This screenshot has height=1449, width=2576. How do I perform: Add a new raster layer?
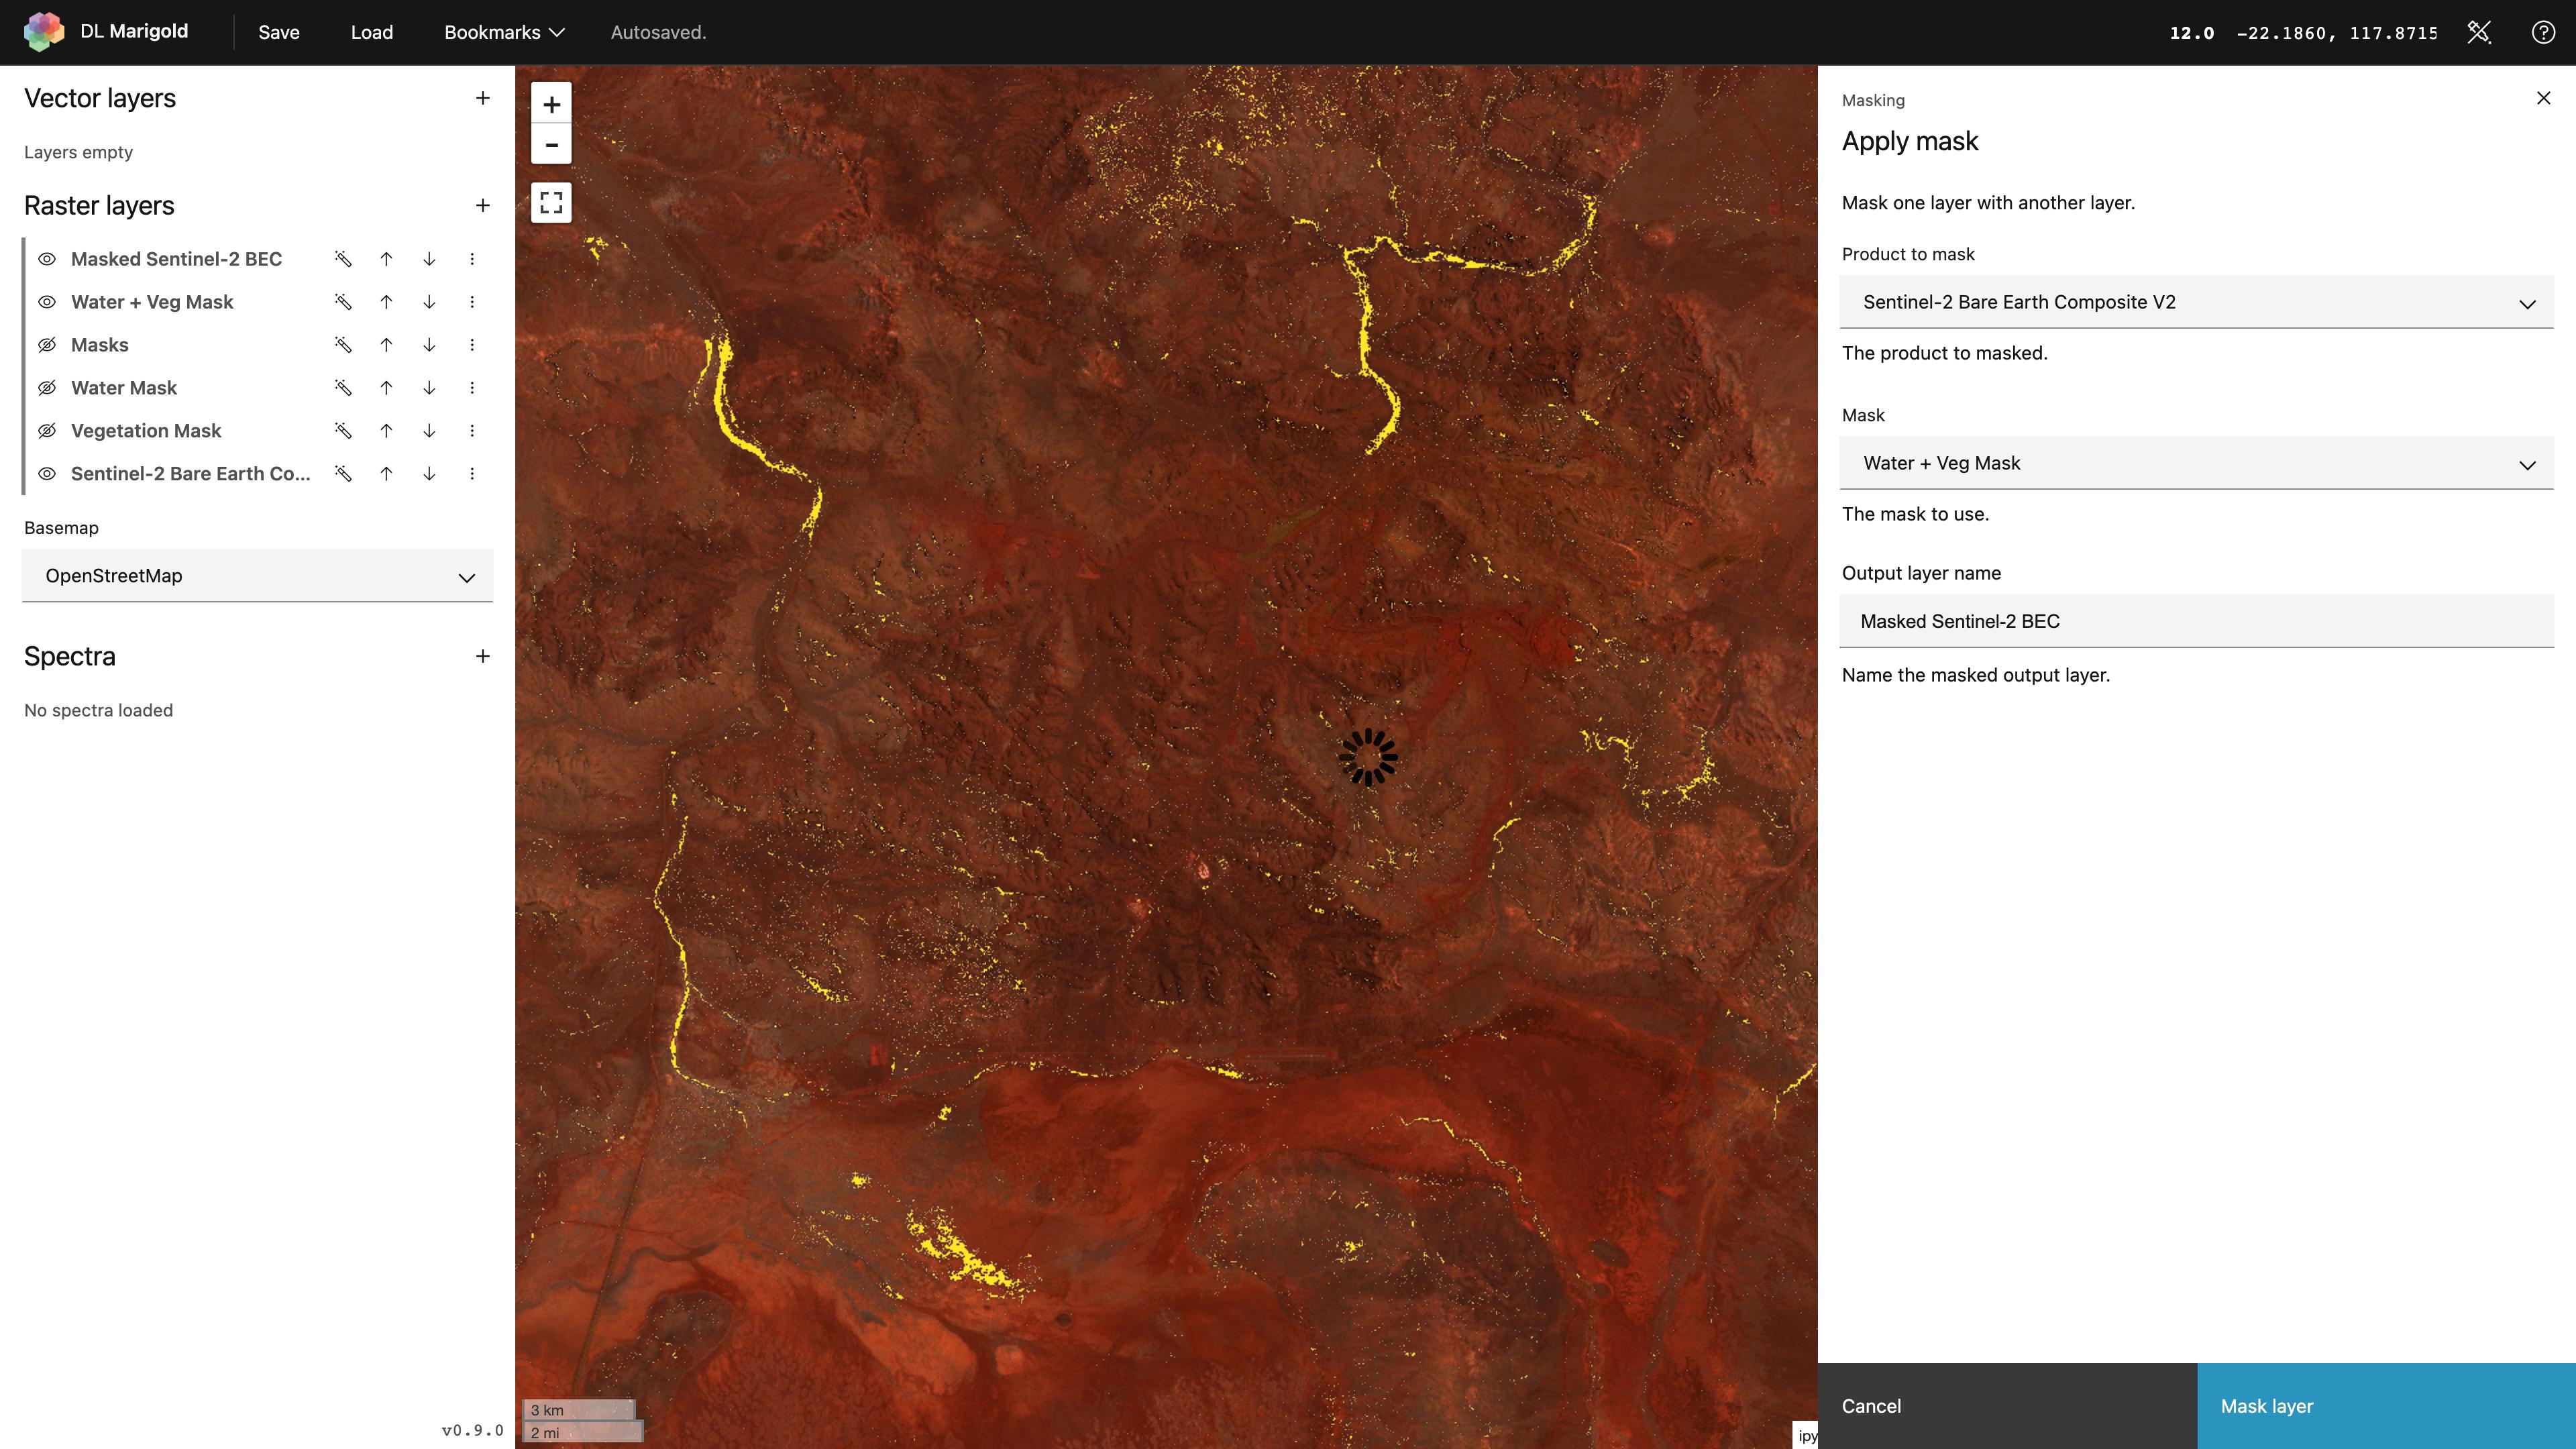click(482, 205)
